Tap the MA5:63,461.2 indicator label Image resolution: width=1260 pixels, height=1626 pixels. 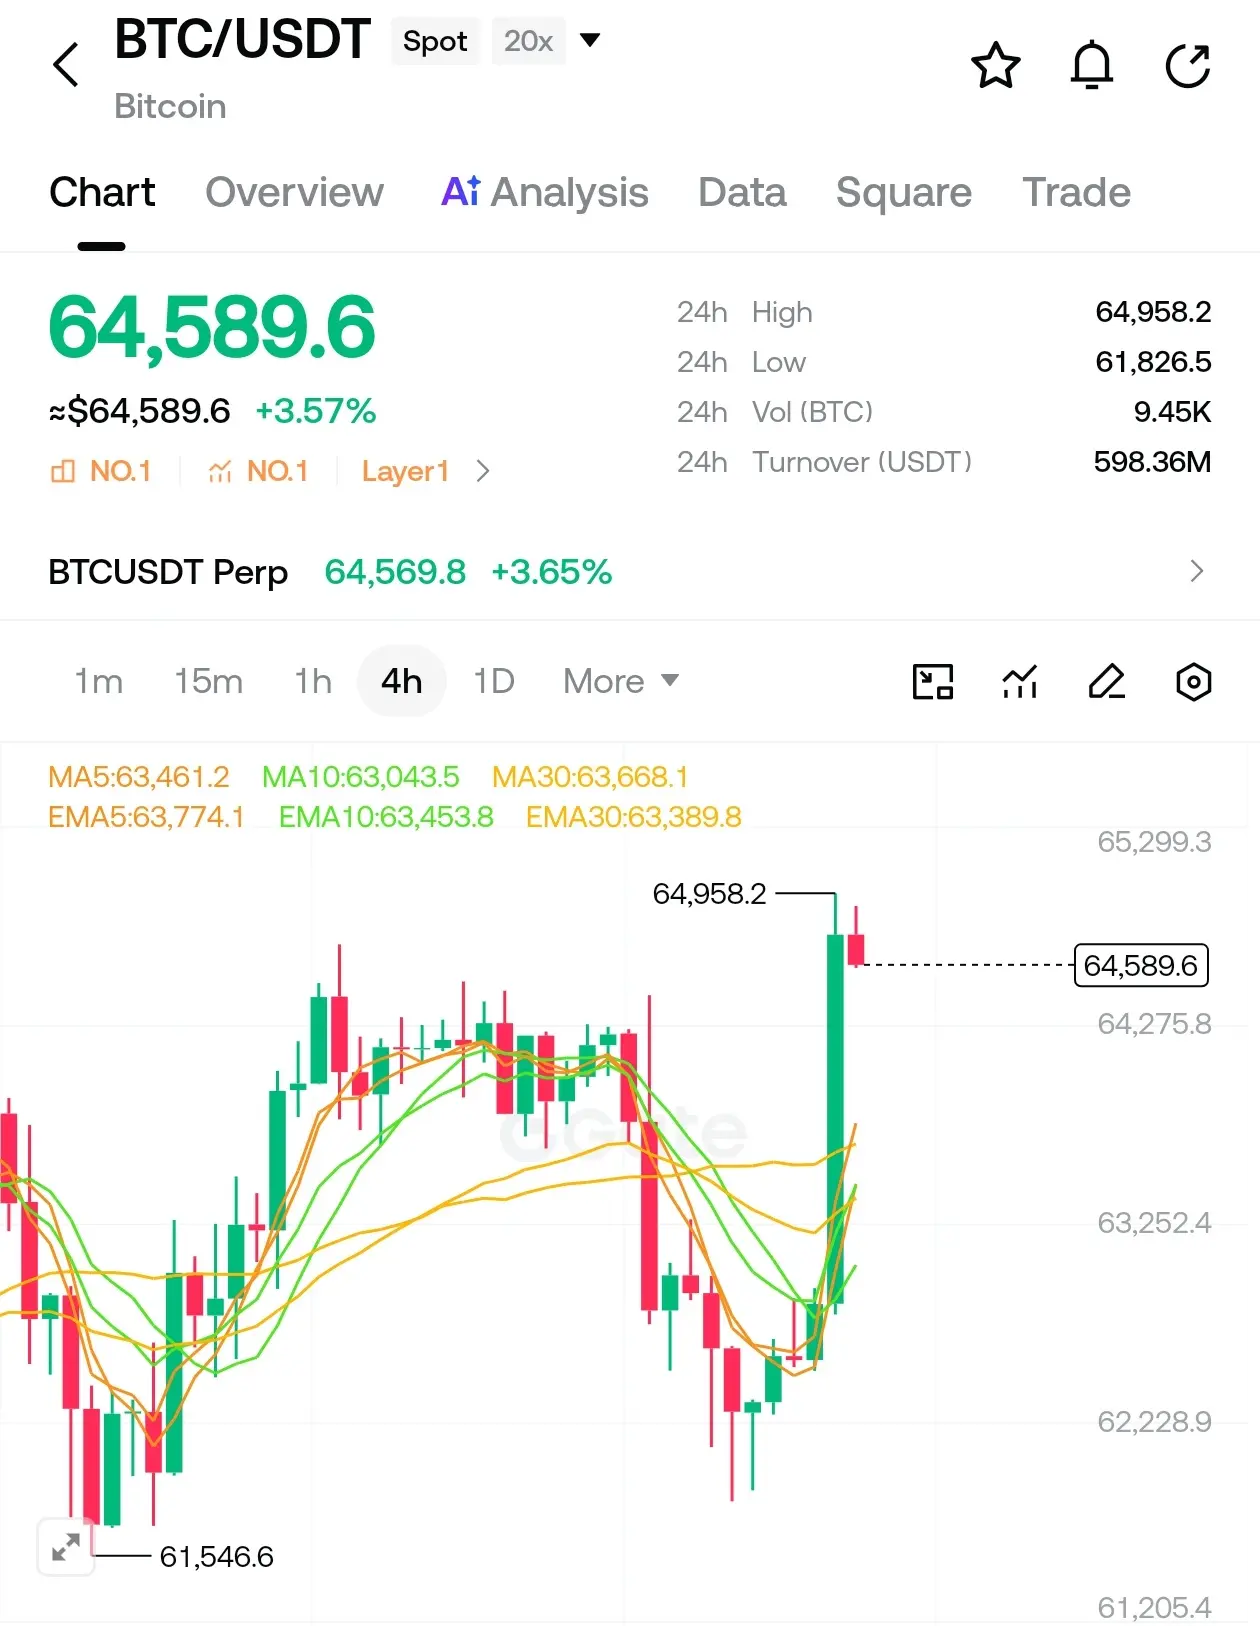pos(139,777)
